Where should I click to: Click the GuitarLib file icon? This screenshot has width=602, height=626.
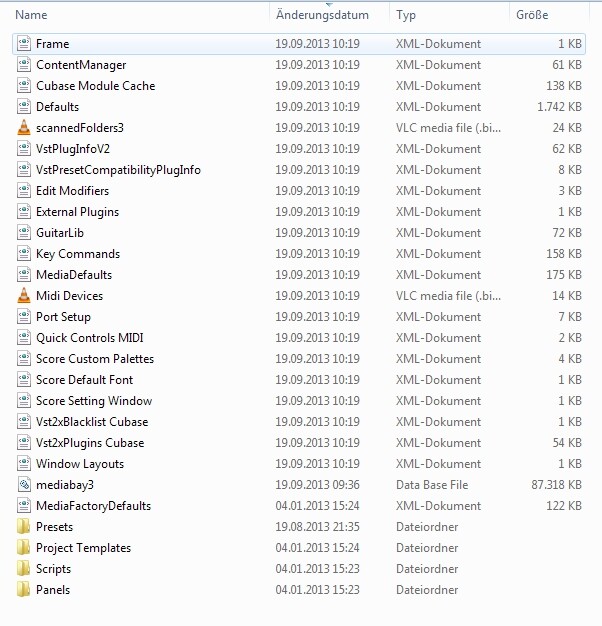[x=24, y=233]
